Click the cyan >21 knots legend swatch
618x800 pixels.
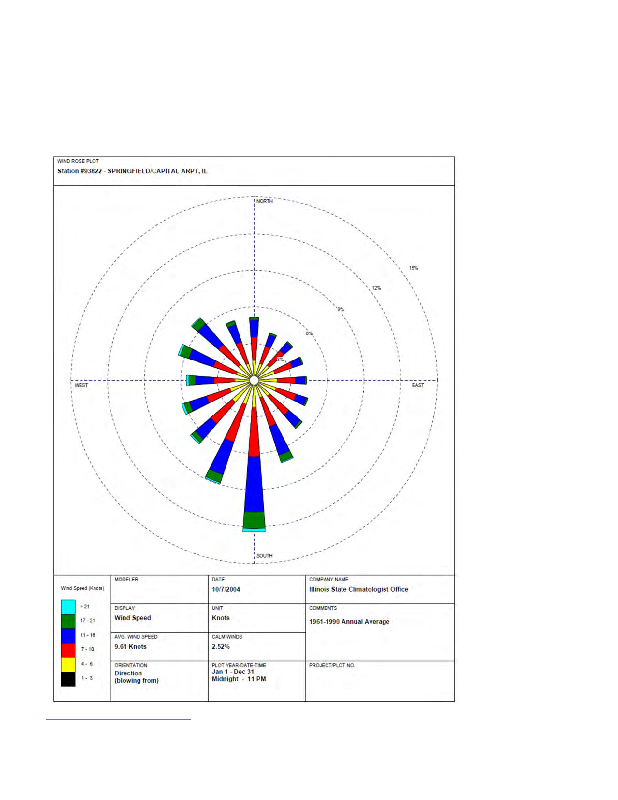coord(67,607)
